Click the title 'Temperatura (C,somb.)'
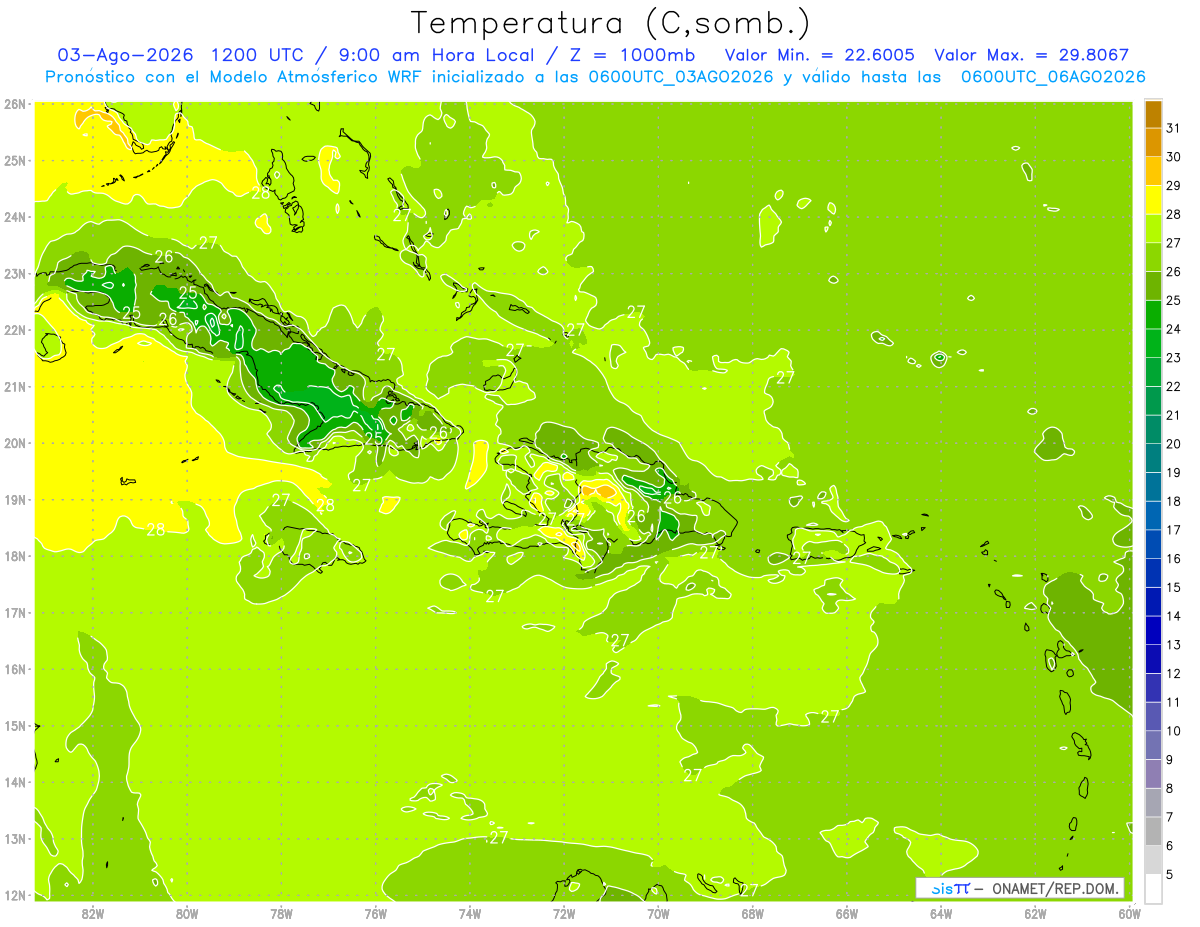The image size is (1200, 927). coord(611,24)
